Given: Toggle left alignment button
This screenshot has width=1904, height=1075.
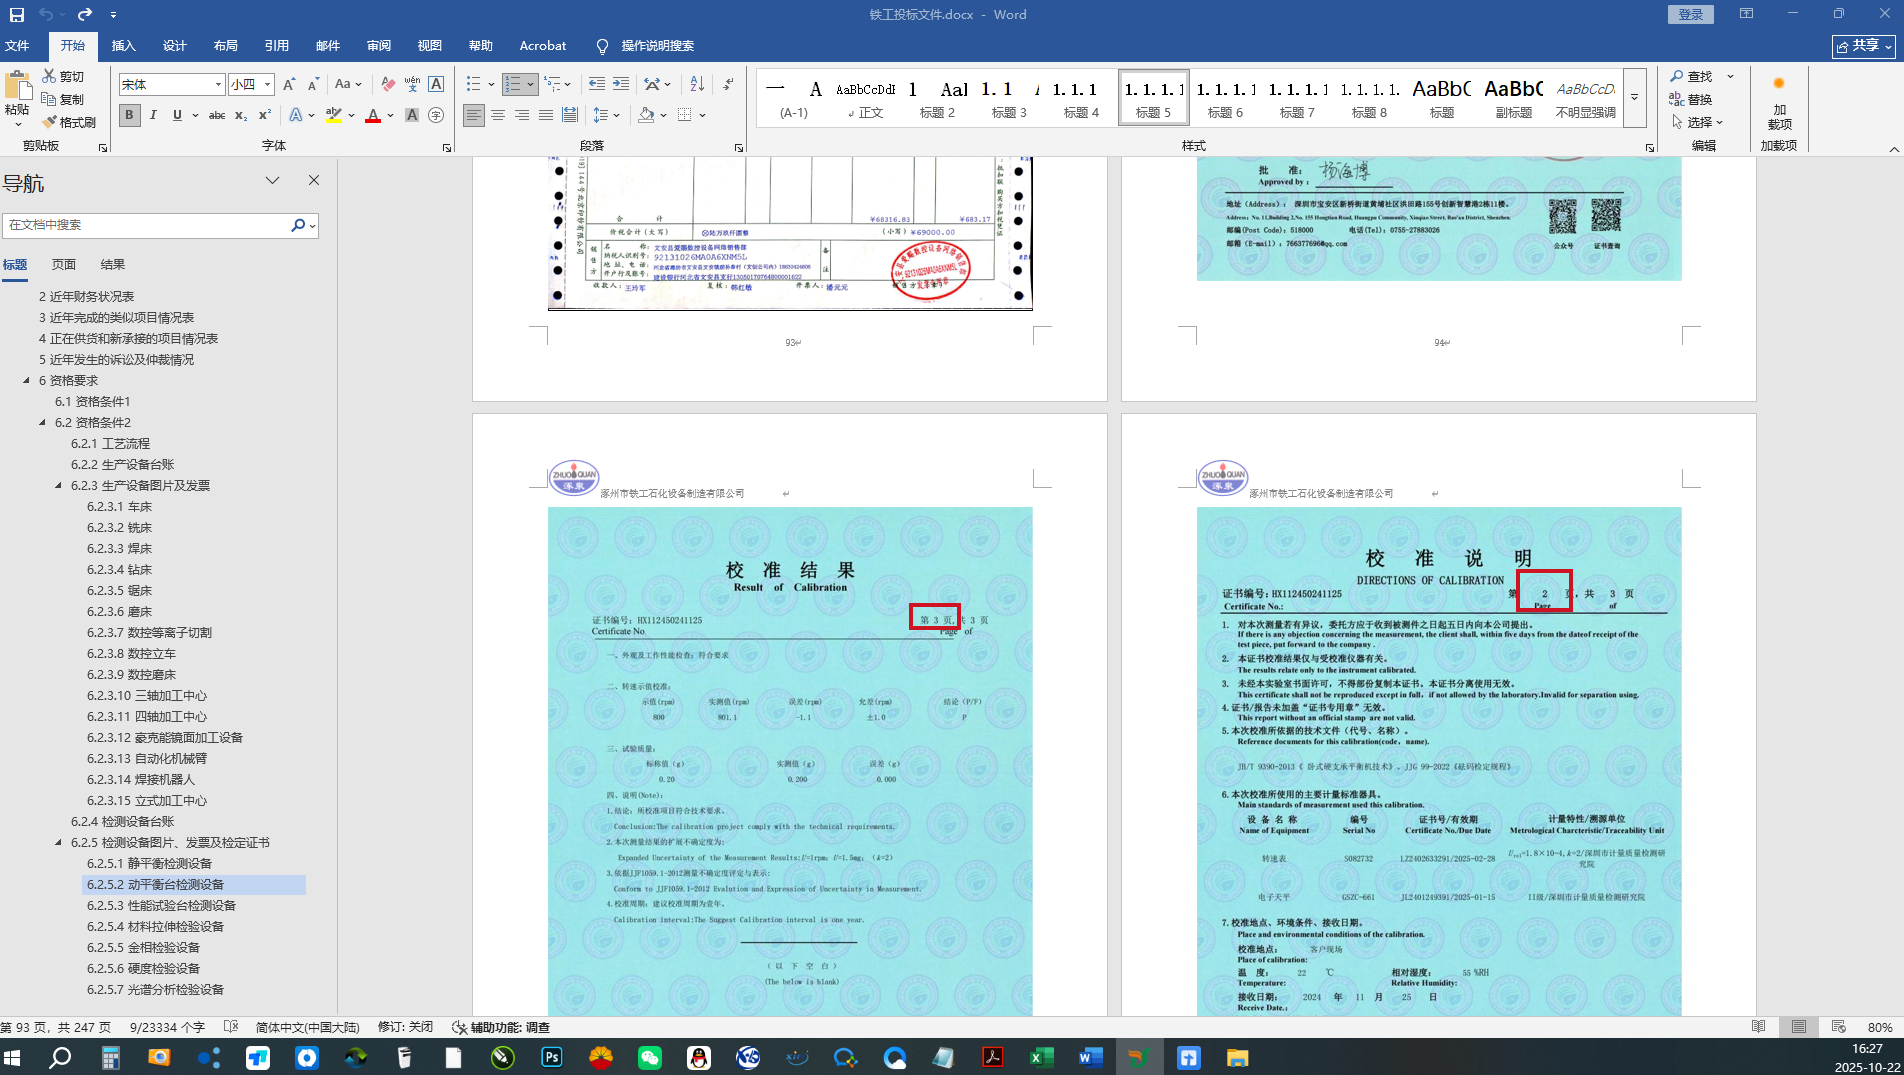Looking at the screenshot, I should pos(474,115).
